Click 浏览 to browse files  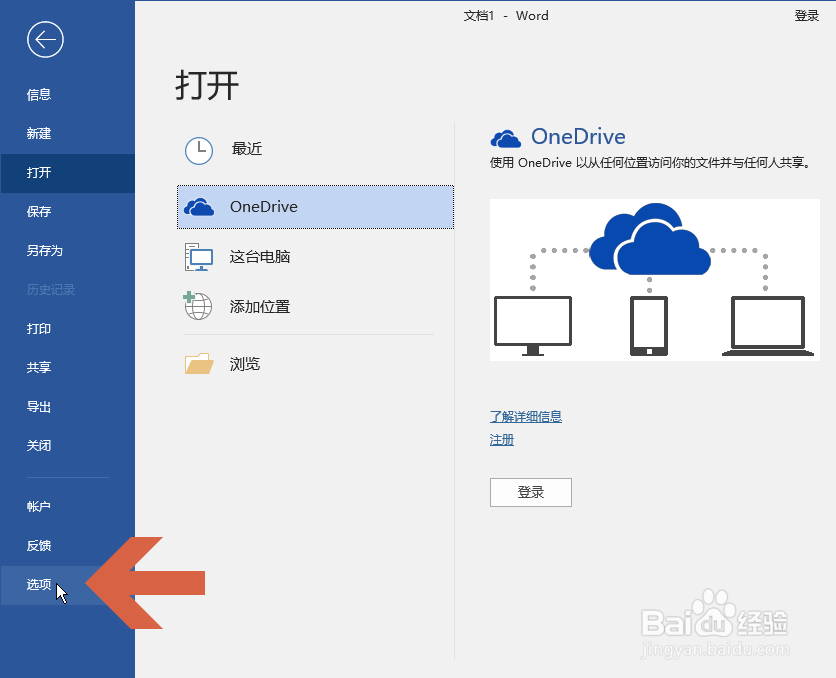(315, 364)
